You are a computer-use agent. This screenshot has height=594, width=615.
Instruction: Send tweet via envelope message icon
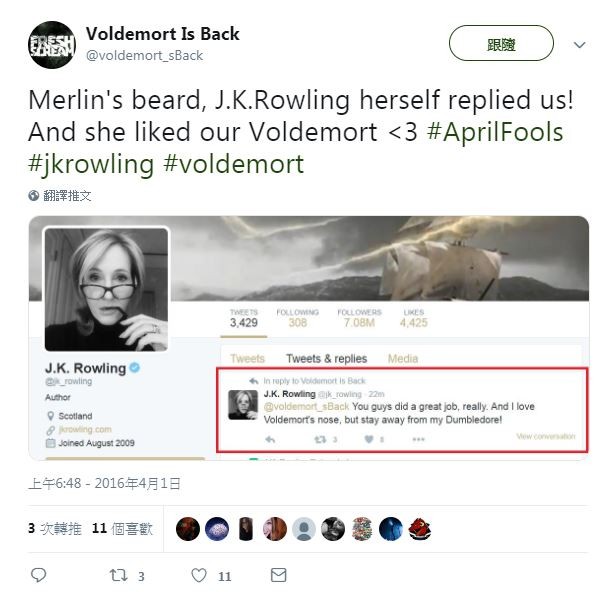click(278, 575)
